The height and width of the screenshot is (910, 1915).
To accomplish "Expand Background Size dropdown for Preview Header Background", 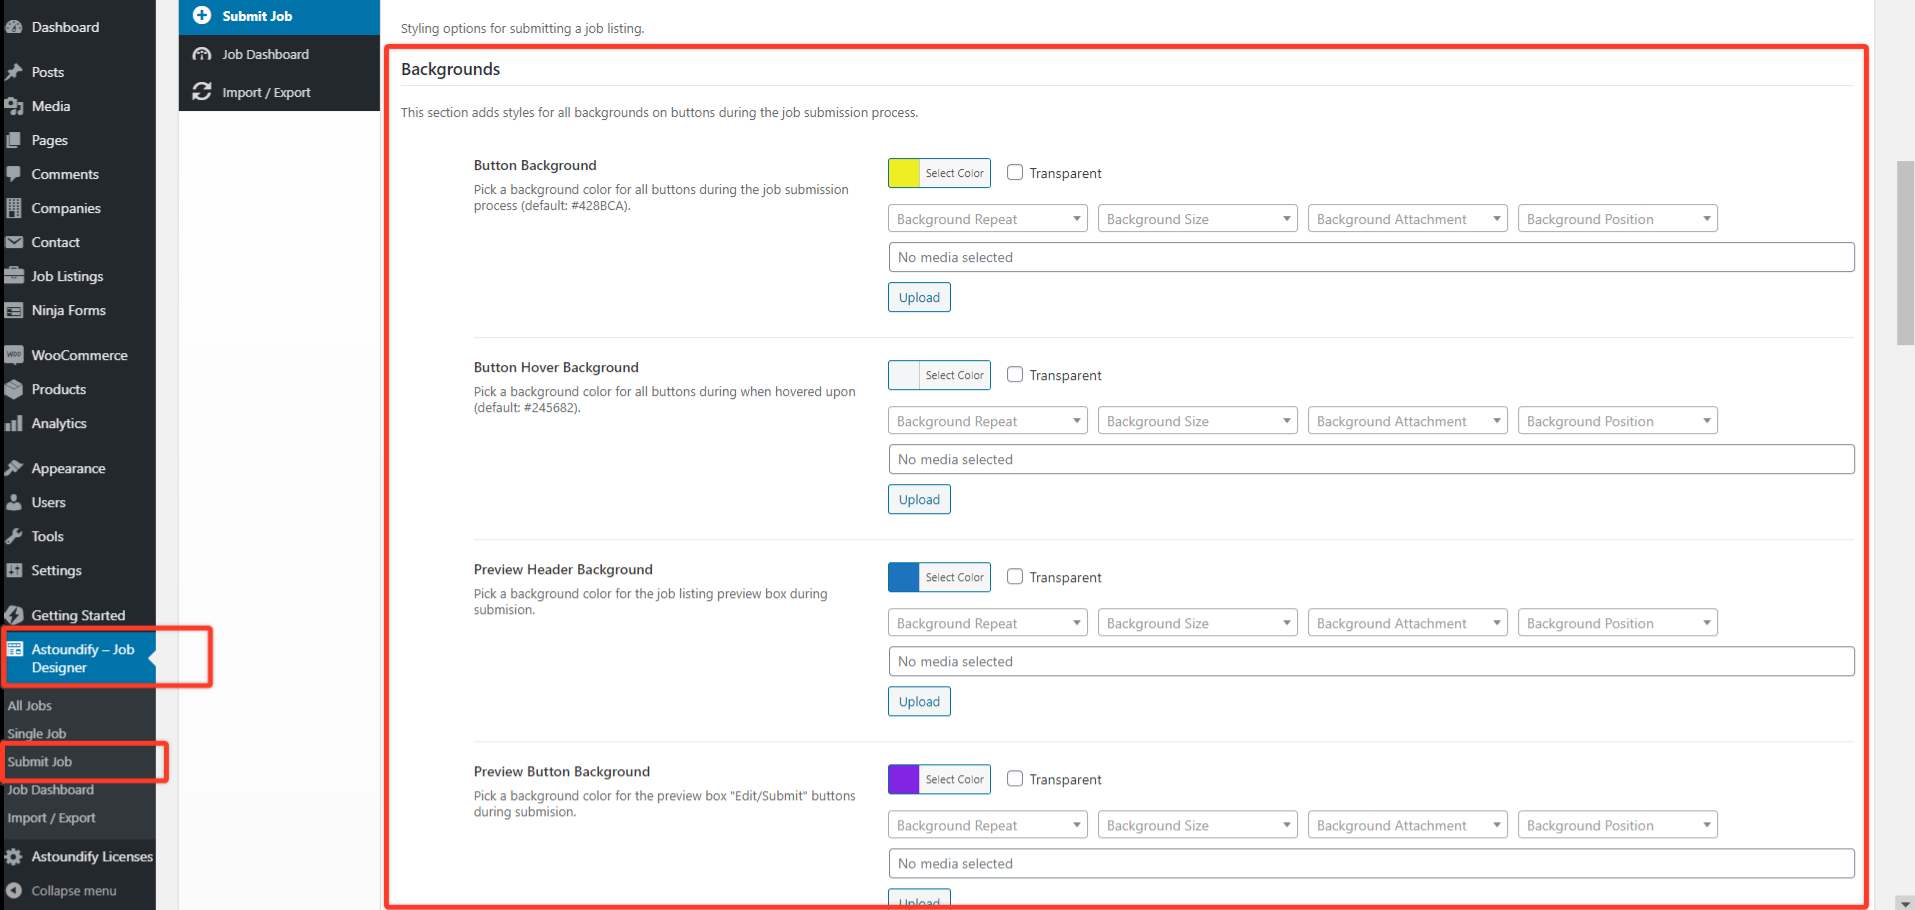I will coord(1197,622).
